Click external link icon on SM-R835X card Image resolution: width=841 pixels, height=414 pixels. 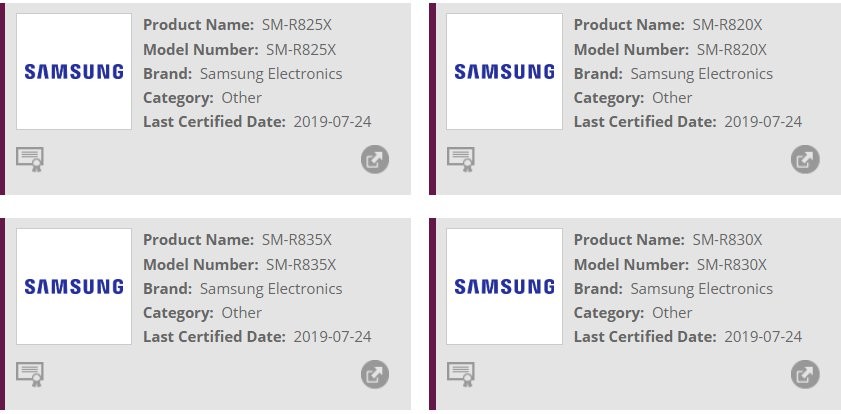[x=375, y=374]
